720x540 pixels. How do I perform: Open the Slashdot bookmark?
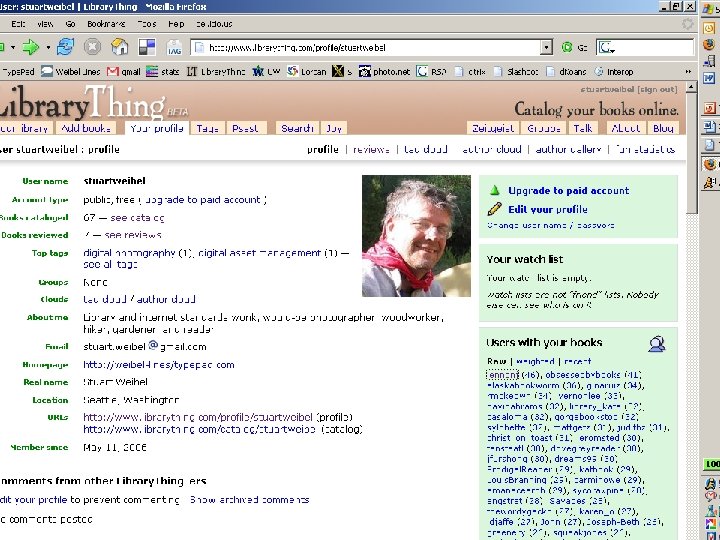point(518,72)
